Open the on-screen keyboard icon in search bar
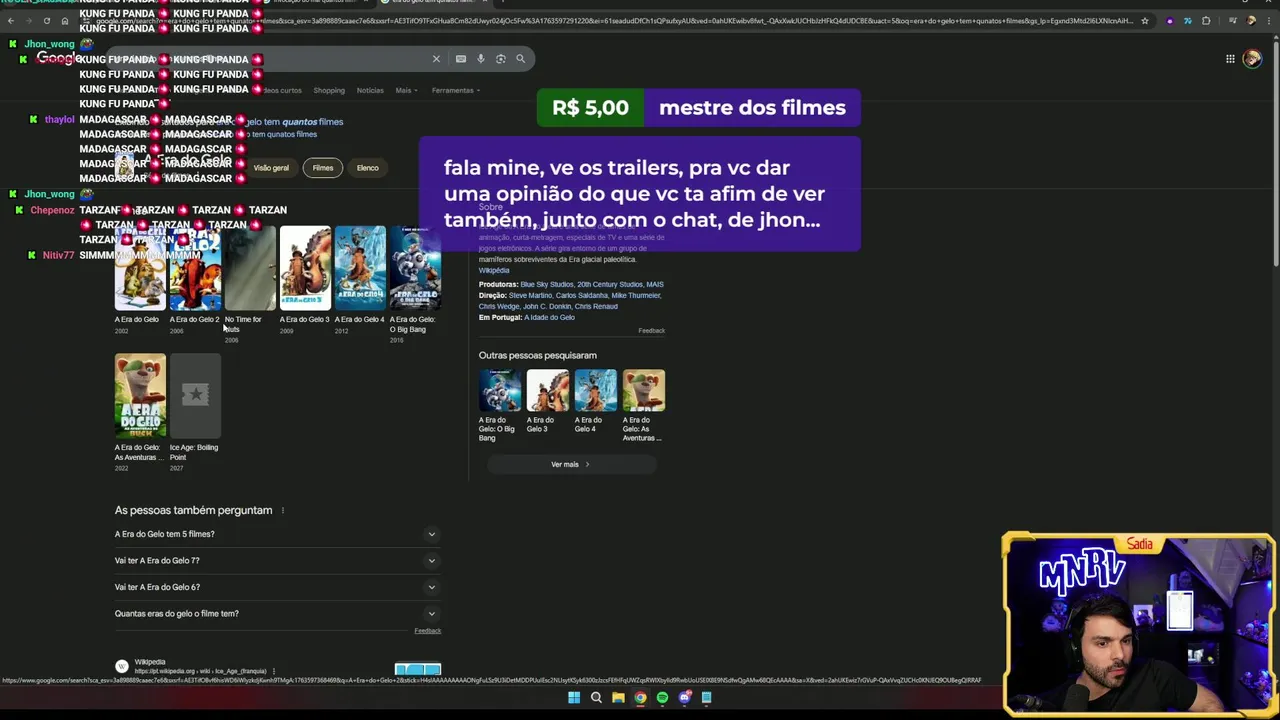Screen dimensions: 1280x720 pyautogui.click(x=461, y=59)
